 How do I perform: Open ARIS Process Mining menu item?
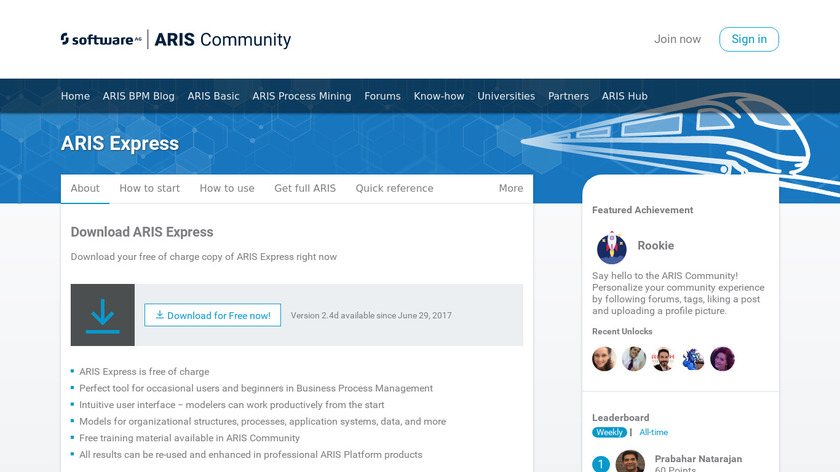click(x=302, y=96)
